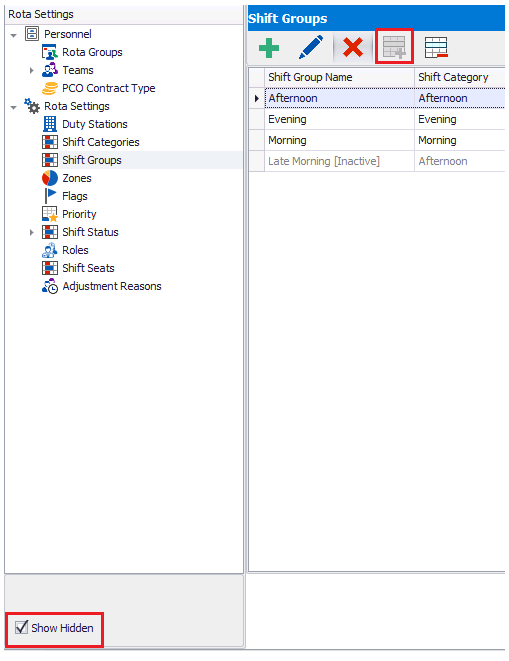This screenshot has width=509, height=661.
Task: Click the table-with-red-minus toolbar icon
Action: click(436, 47)
